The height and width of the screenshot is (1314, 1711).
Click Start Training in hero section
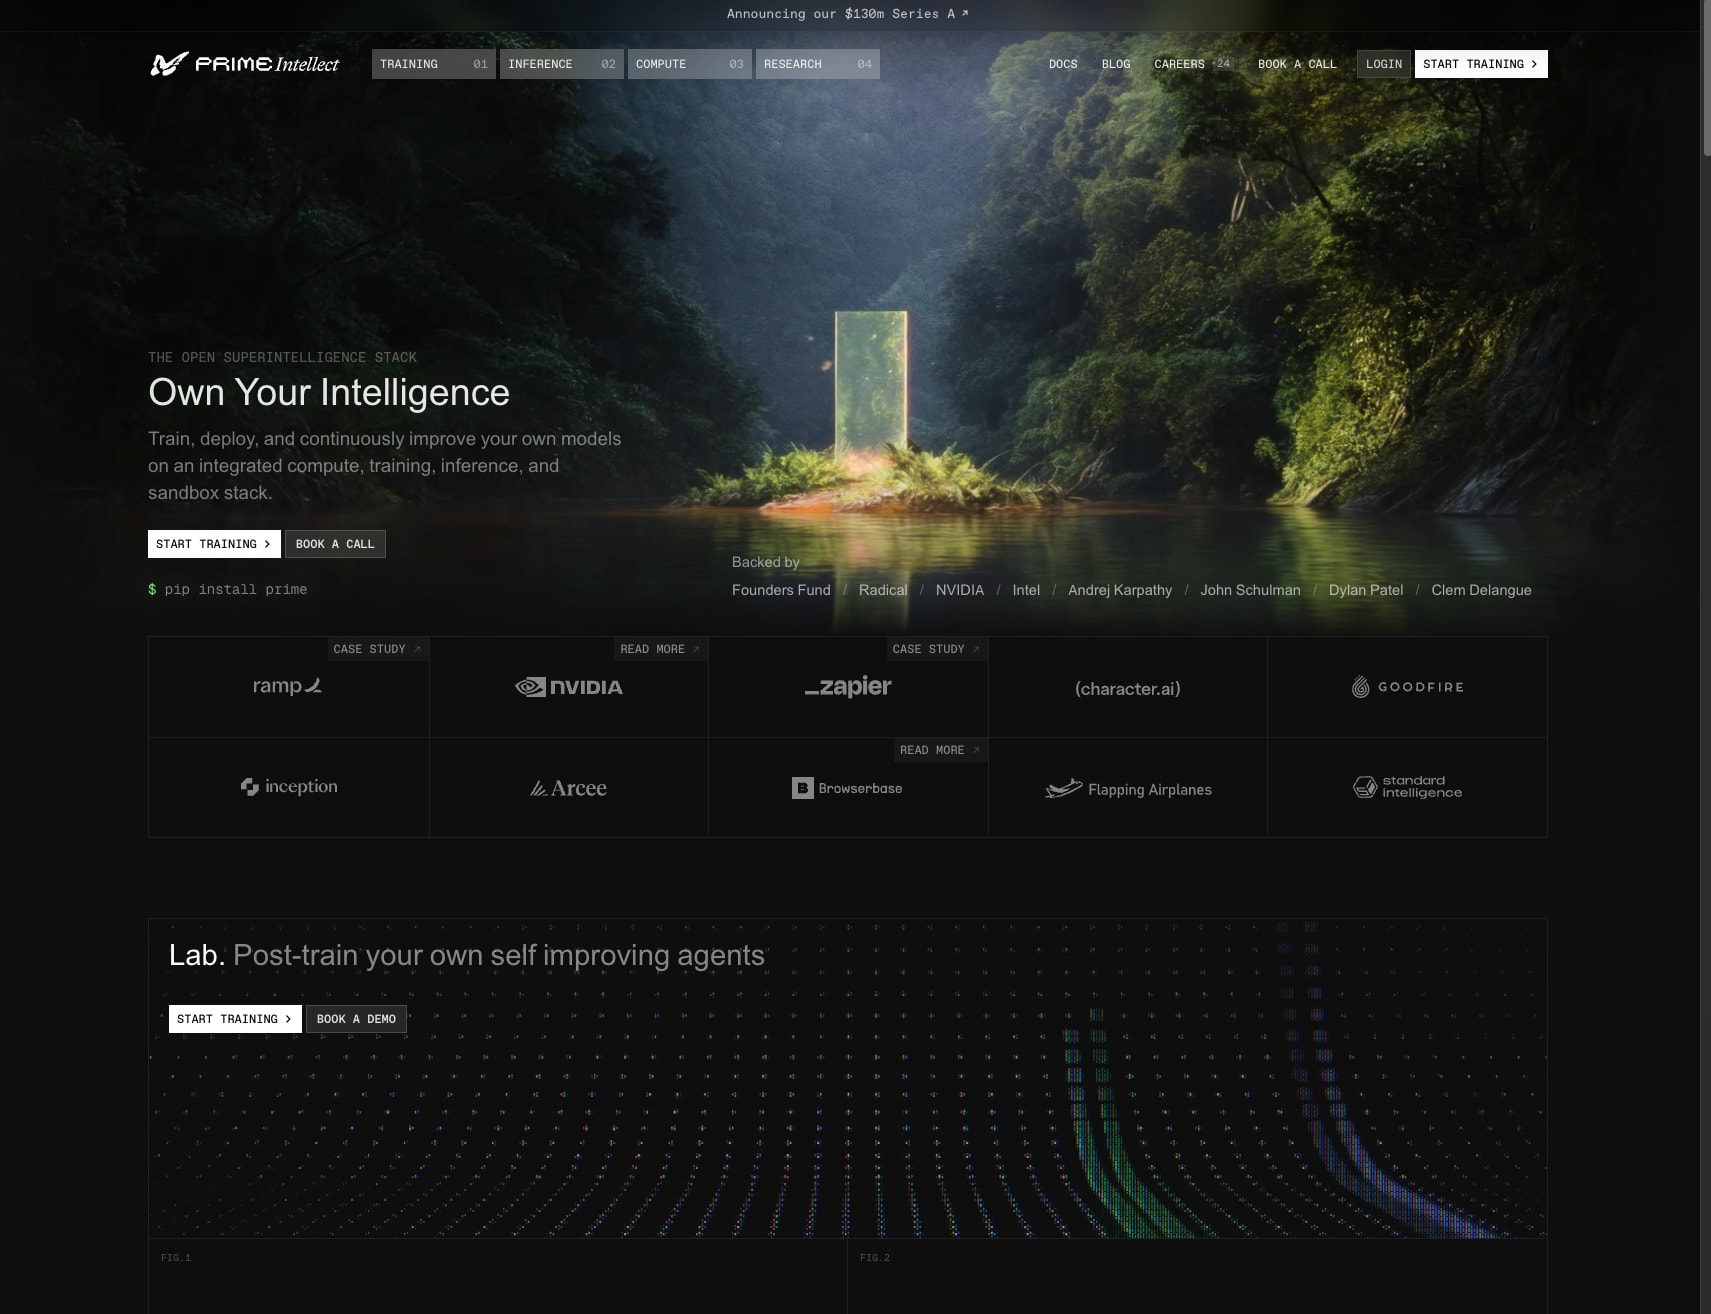click(x=214, y=544)
